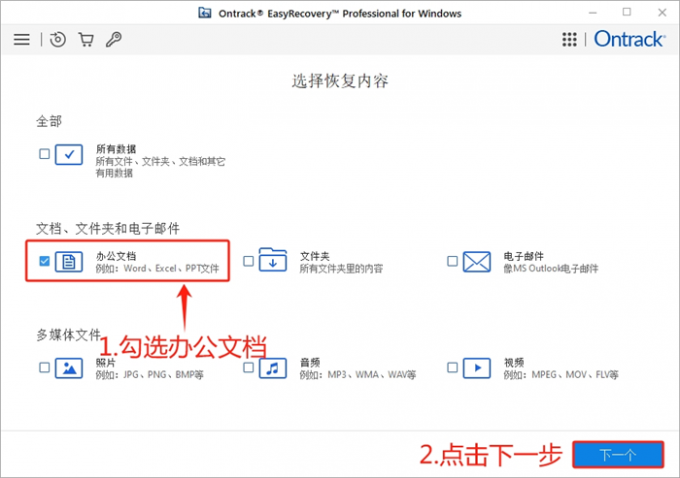Check the 照片 checkbox

coord(44,367)
